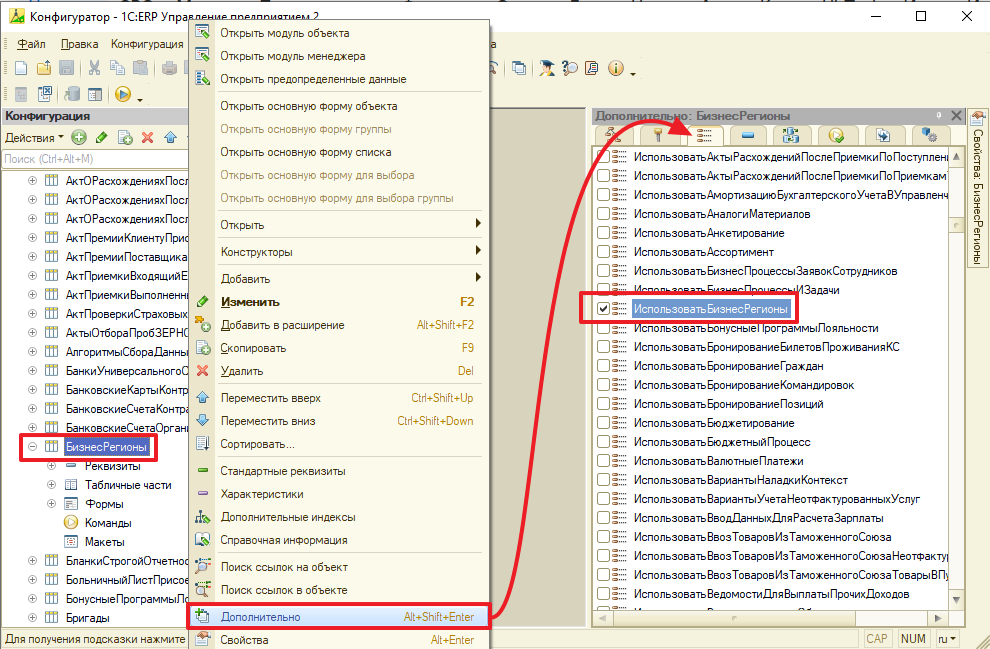
Task: Check ИспользоватьАнкетирование checkbox
Action: [x=604, y=233]
